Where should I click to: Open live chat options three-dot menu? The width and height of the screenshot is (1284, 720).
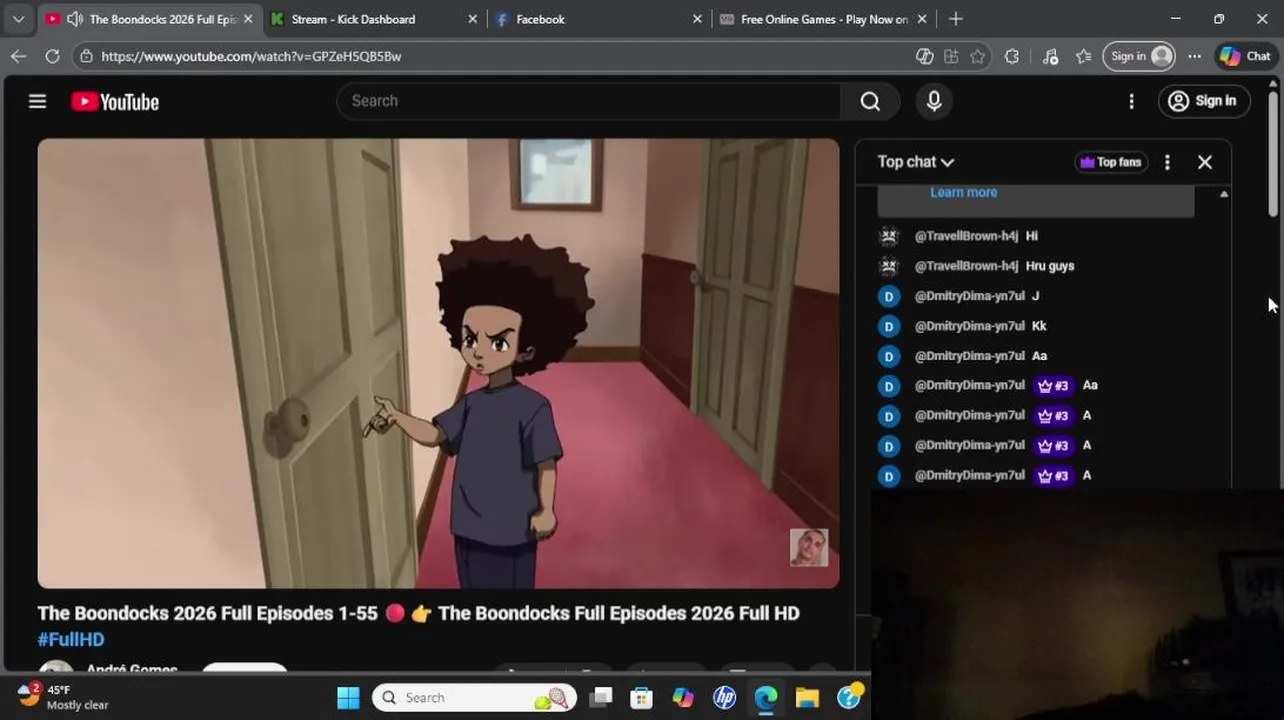(x=1167, y=162)
